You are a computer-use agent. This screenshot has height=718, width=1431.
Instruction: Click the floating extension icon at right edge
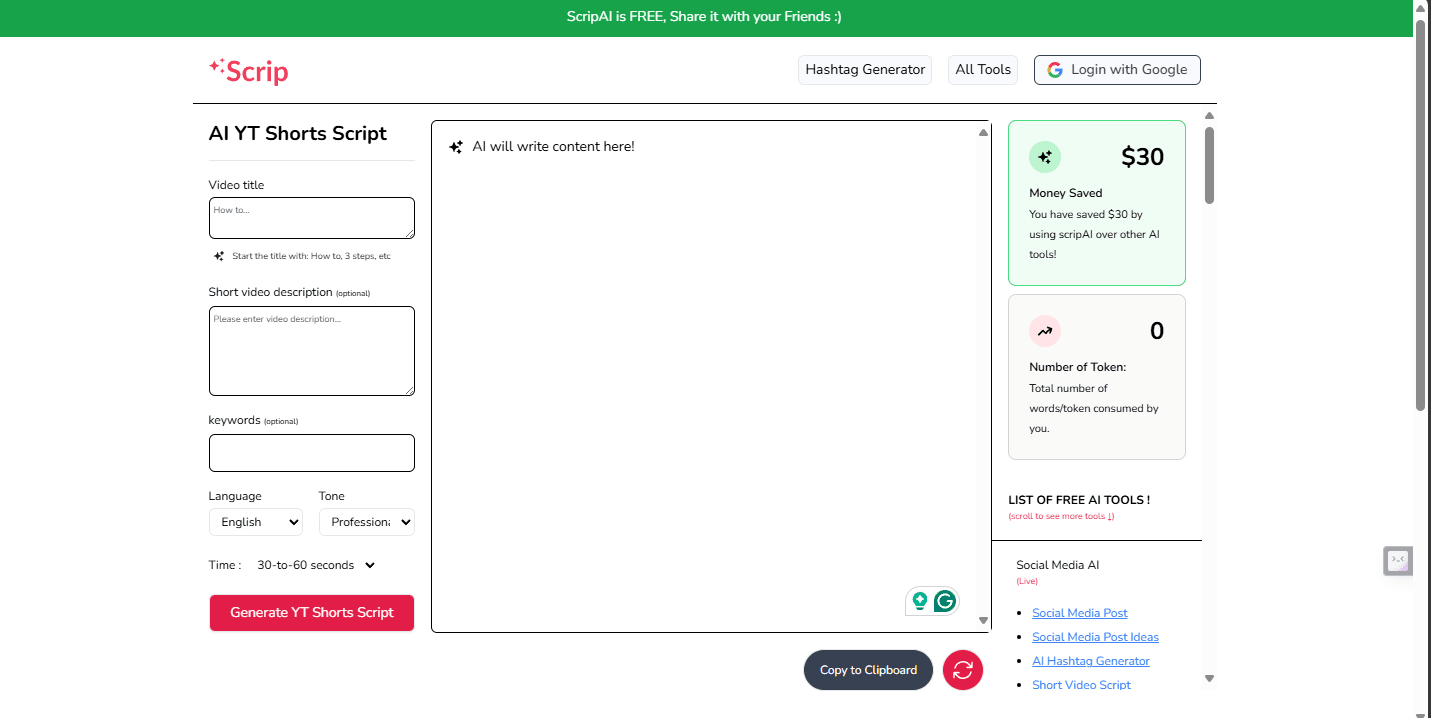click(1398, 561)
